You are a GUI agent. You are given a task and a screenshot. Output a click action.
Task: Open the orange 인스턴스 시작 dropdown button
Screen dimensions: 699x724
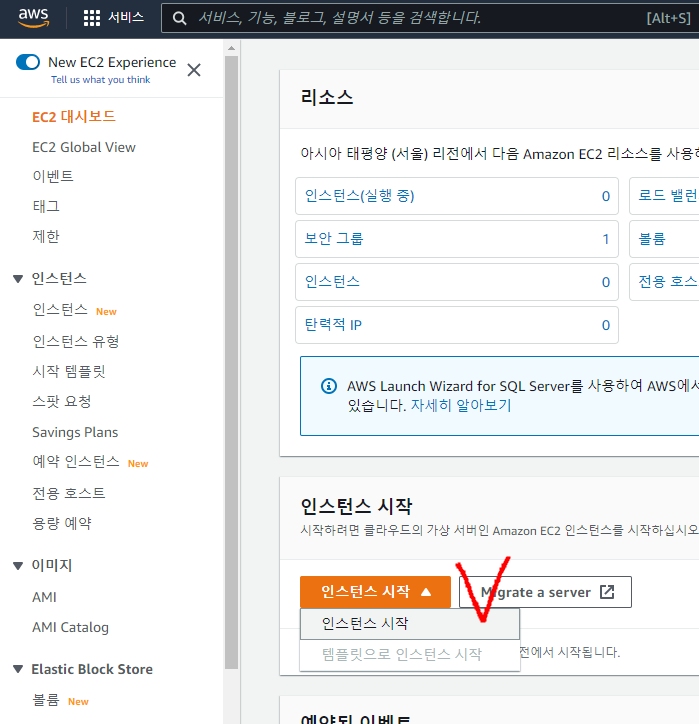(375, 591)
